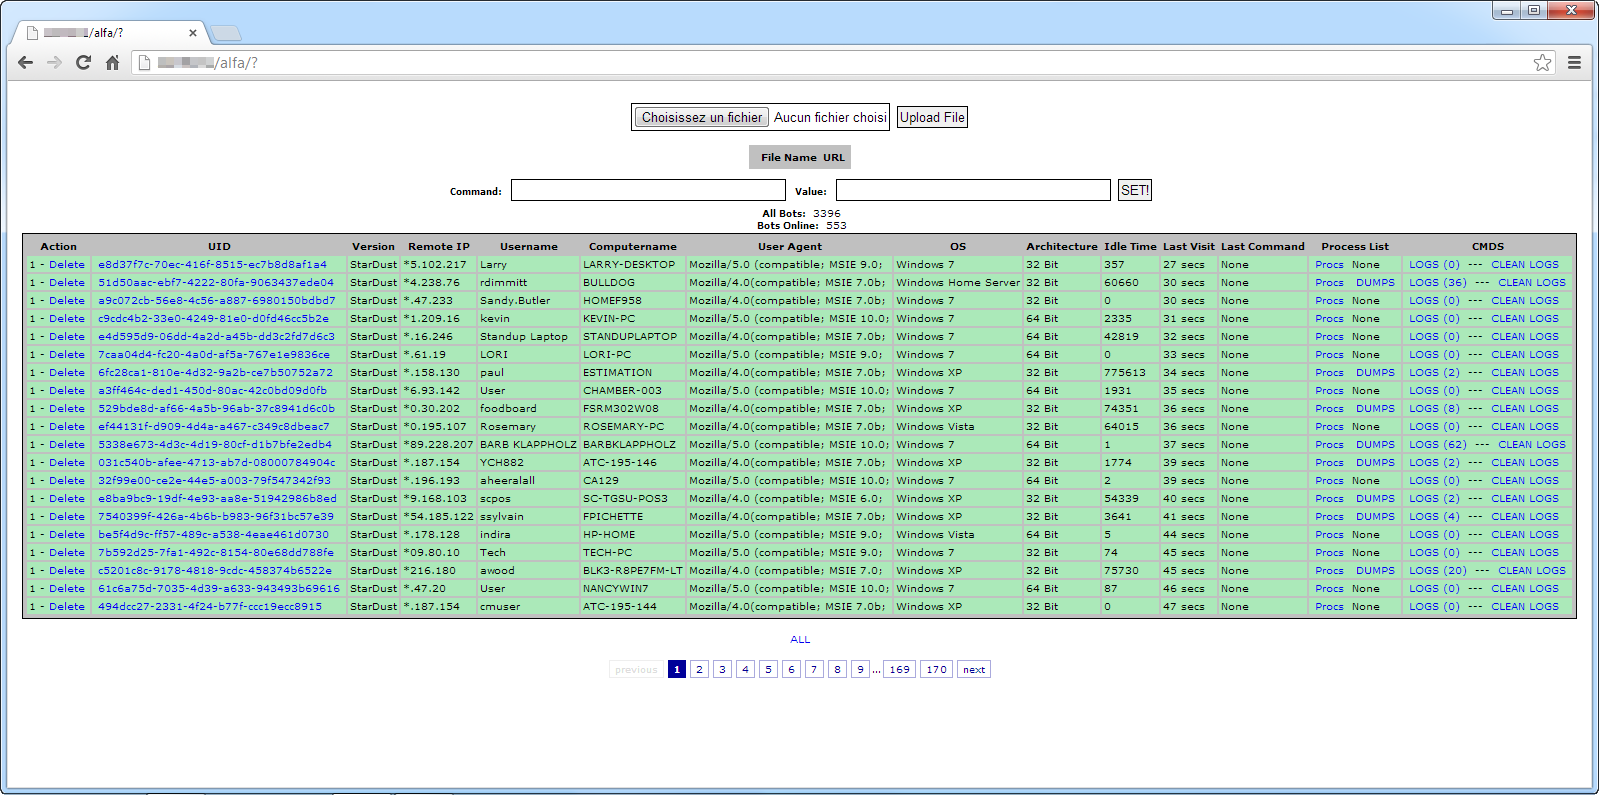Viewport: 1599px width, 795px height.
Task: Click the Idle Time column header
Action: tap(1130, 247)
